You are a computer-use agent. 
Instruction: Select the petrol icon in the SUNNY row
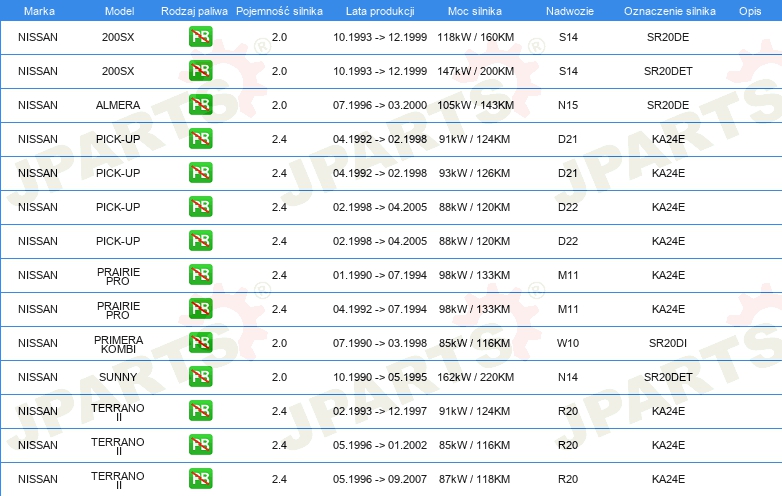point(200,377)
